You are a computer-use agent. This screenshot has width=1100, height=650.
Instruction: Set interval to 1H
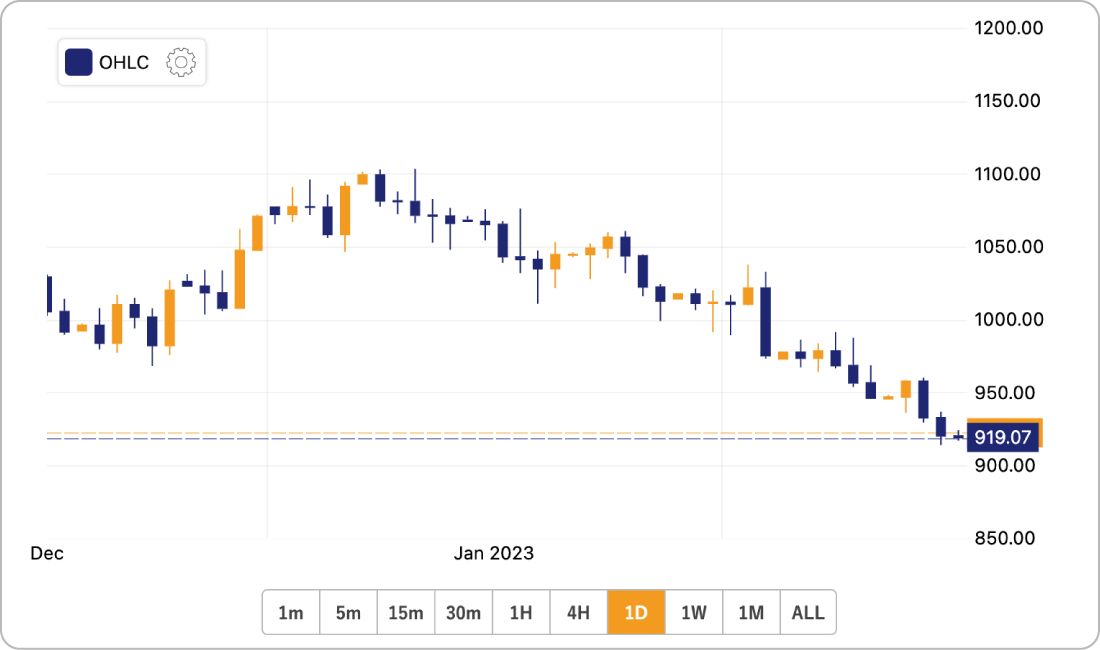pyautogui.click(x=521, y=612)
